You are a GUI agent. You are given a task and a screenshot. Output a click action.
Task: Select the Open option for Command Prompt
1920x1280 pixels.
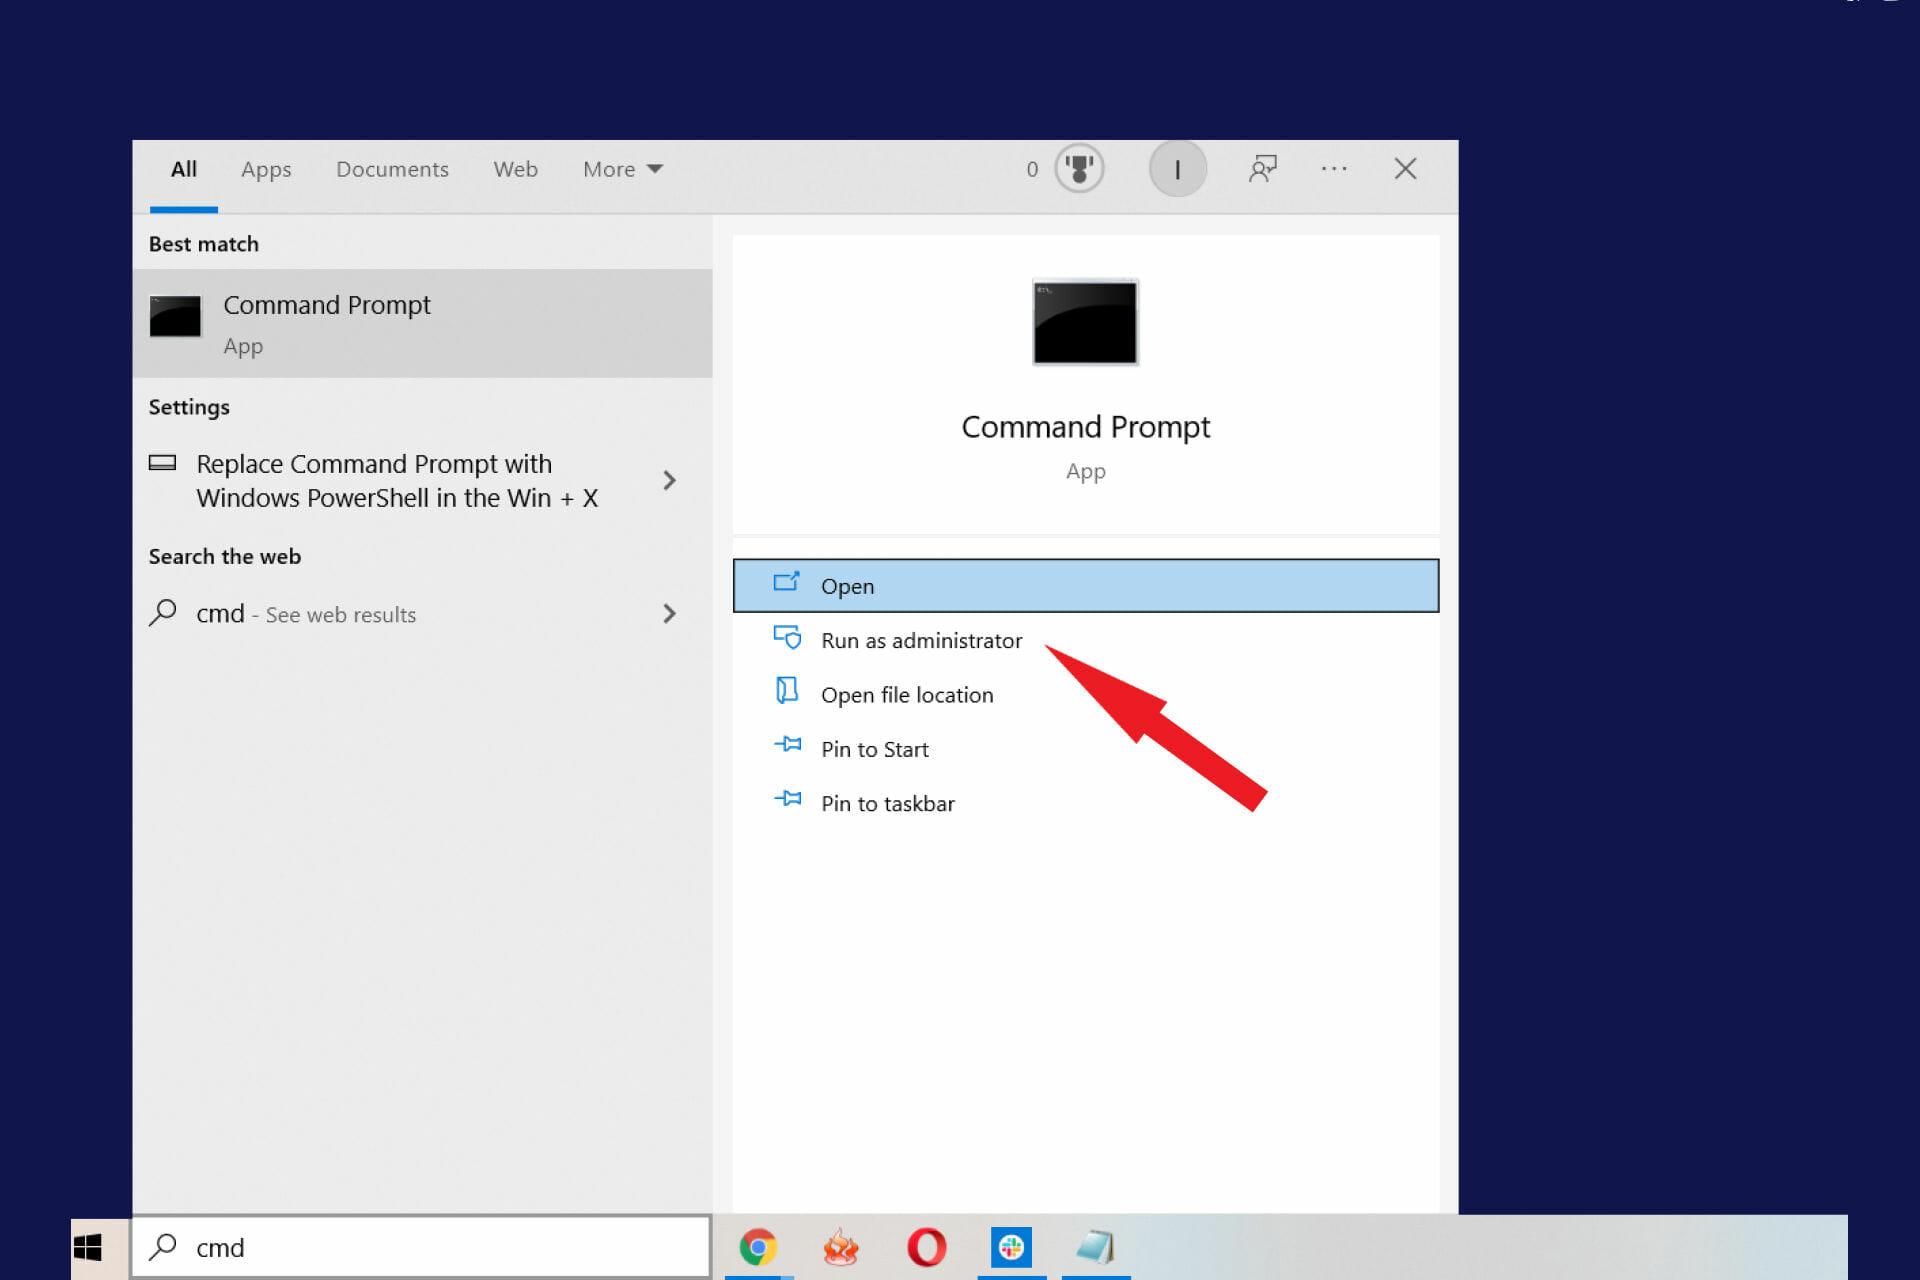pos(1086,586)
